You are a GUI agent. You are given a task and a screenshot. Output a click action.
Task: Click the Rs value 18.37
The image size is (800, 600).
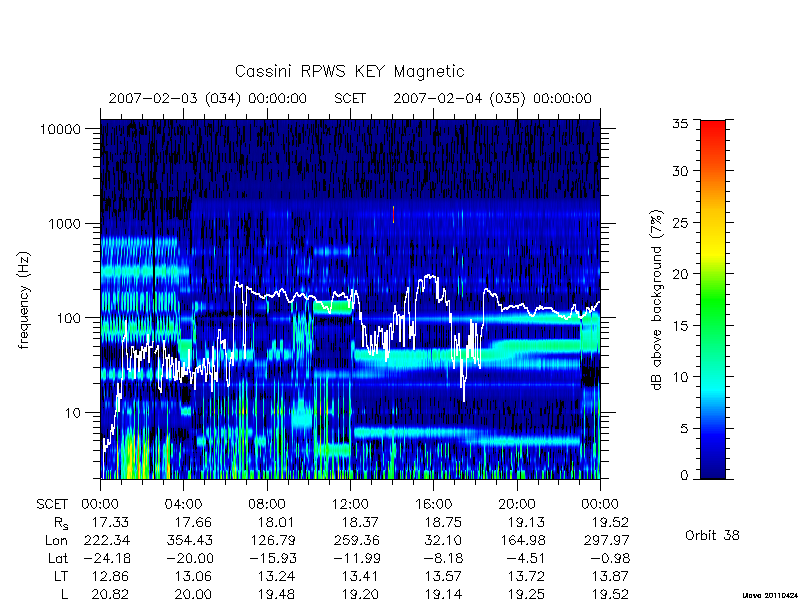pos(359,522)
